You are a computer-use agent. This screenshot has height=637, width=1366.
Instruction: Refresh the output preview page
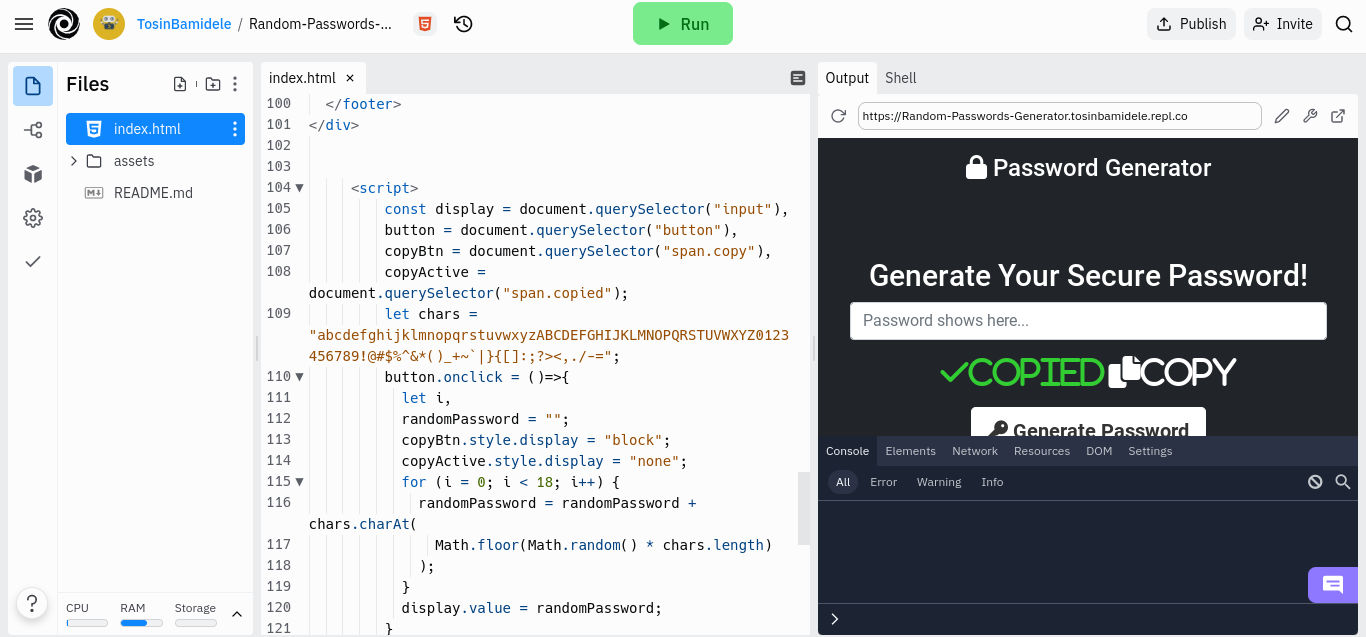click(x=838, y=116)
